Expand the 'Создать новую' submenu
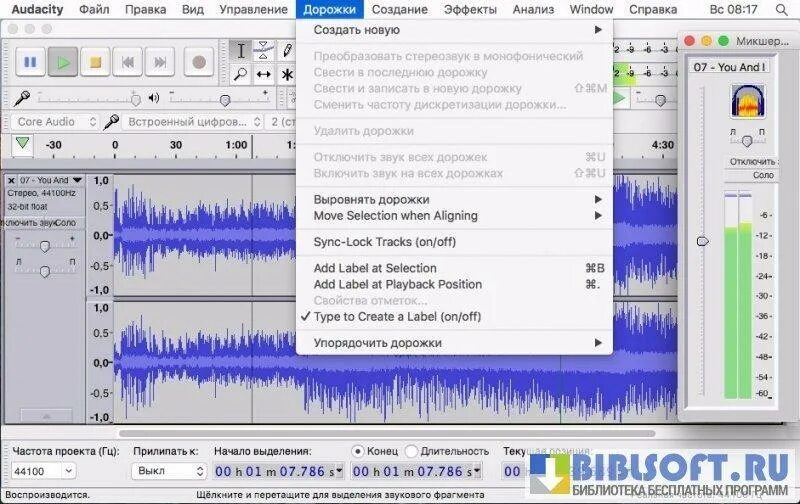The image size is (800, 504). pos(454,30)
